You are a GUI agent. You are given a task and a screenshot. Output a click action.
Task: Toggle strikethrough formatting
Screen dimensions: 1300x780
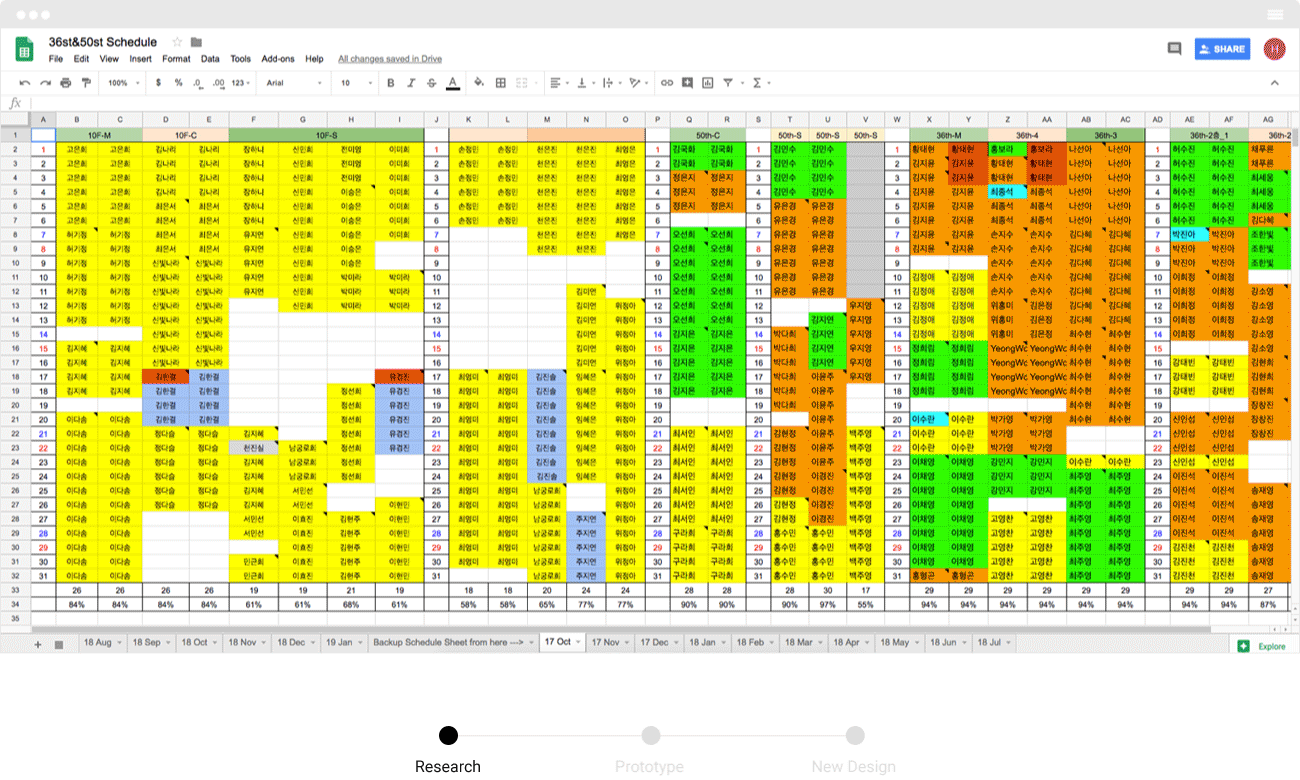tap(431, 83)
